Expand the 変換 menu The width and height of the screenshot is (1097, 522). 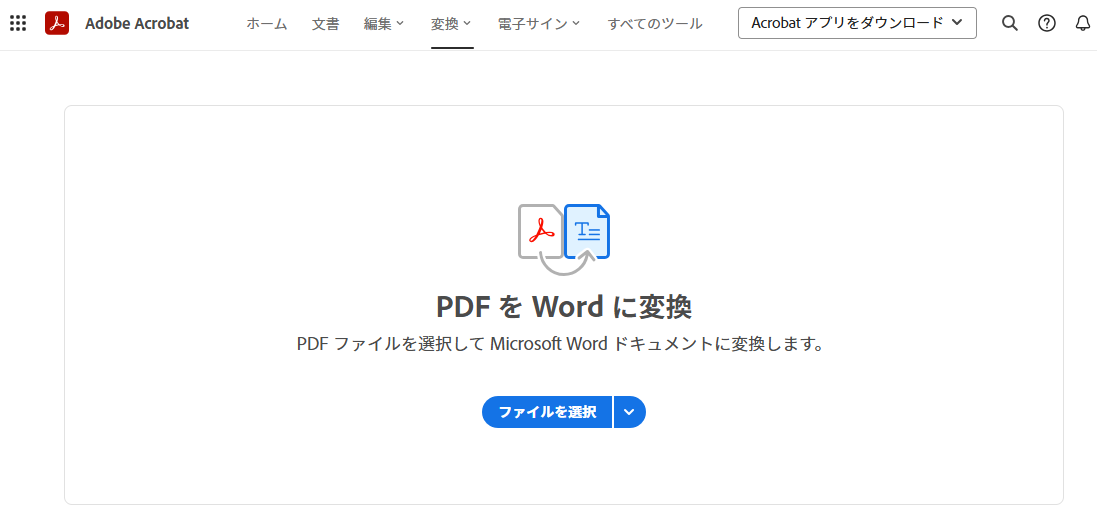click(x=451, y=23)
